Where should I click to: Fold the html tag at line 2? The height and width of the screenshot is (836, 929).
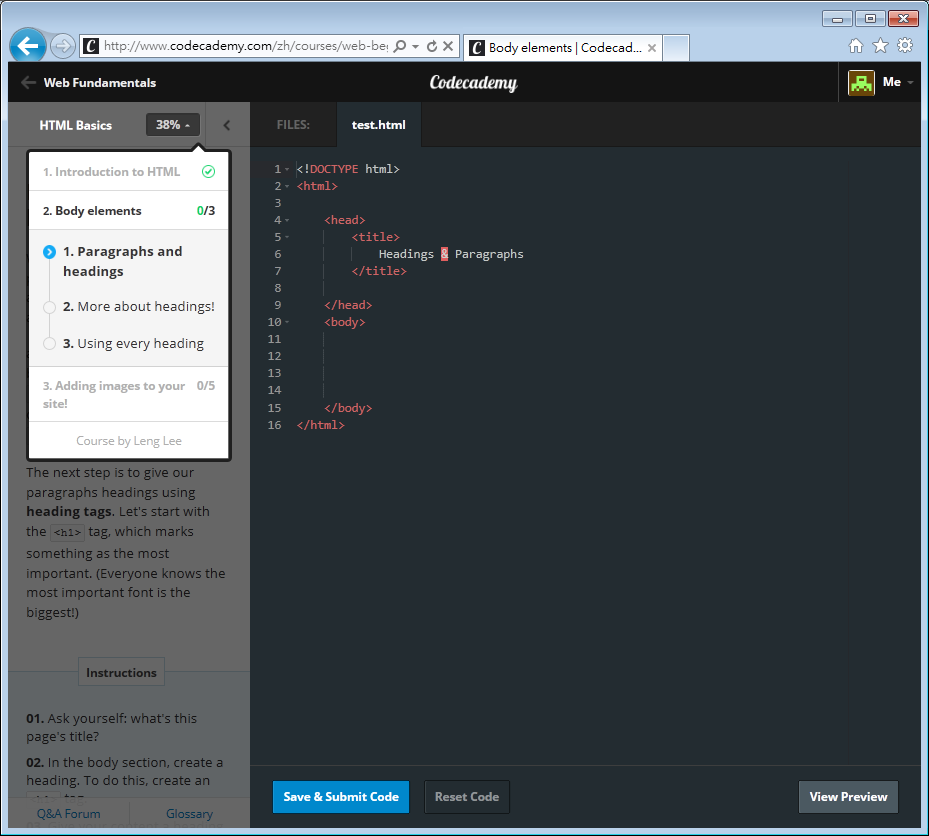[287, 187]
